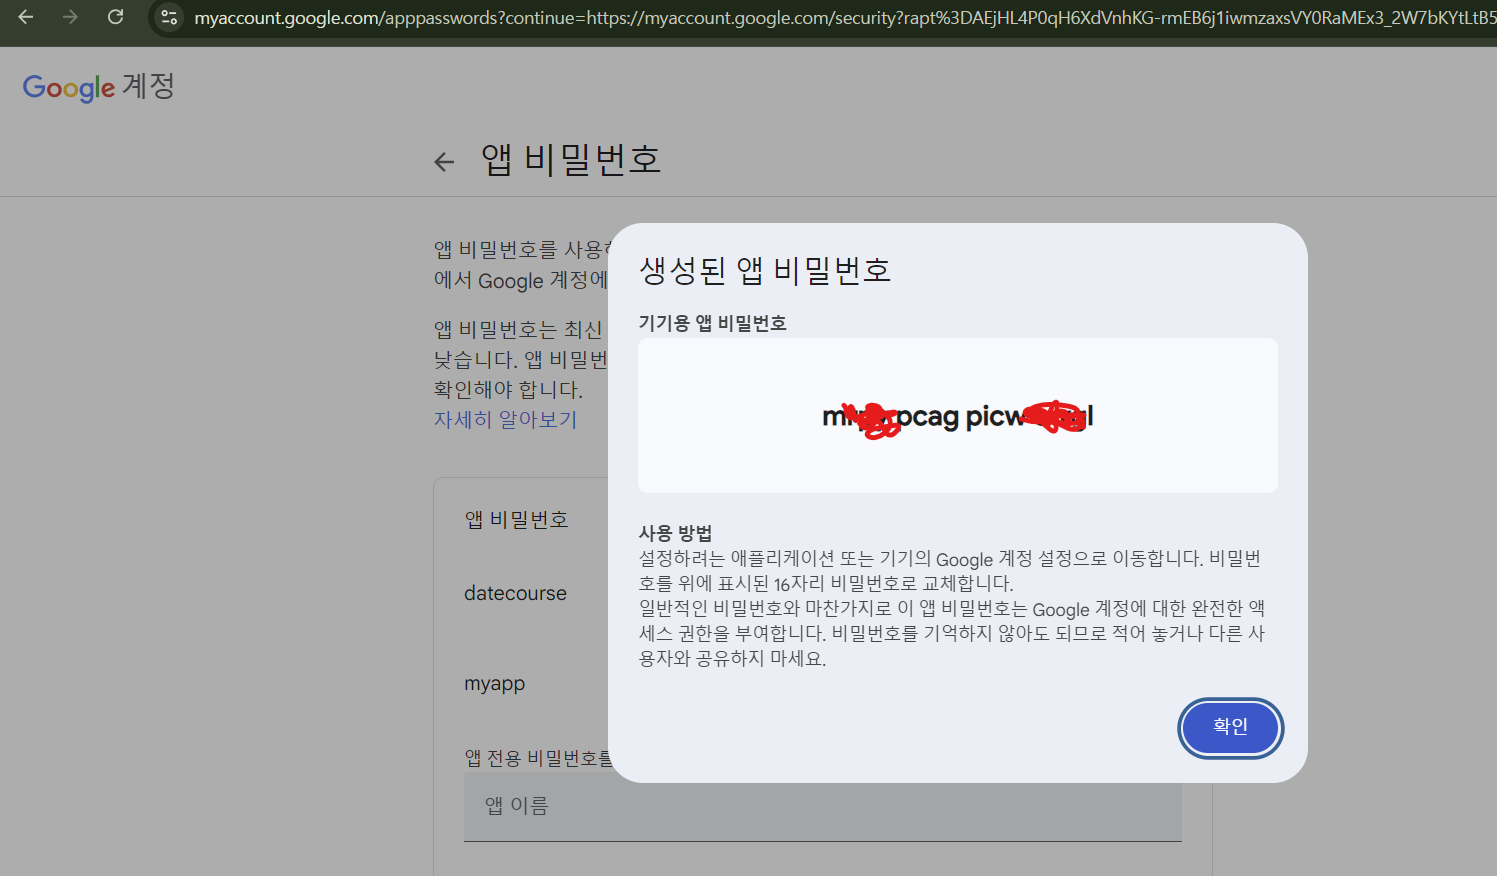The width and height of the screenshot is (1497, 876).
Task: Open Google 계정 logo link
Action: tap(99, 87)
